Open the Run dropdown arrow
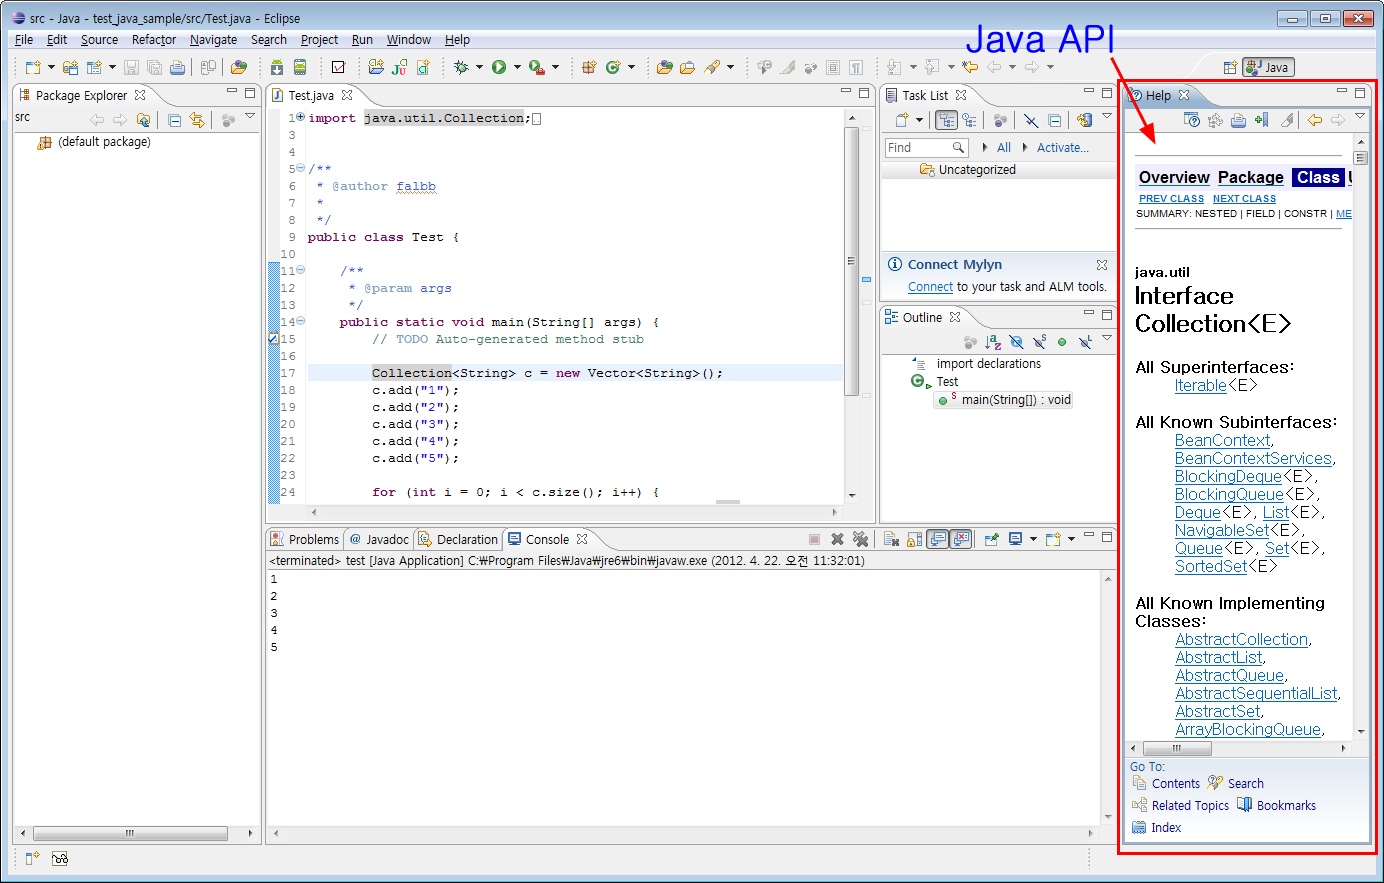The image size is (1384, 883). [517, 67]
